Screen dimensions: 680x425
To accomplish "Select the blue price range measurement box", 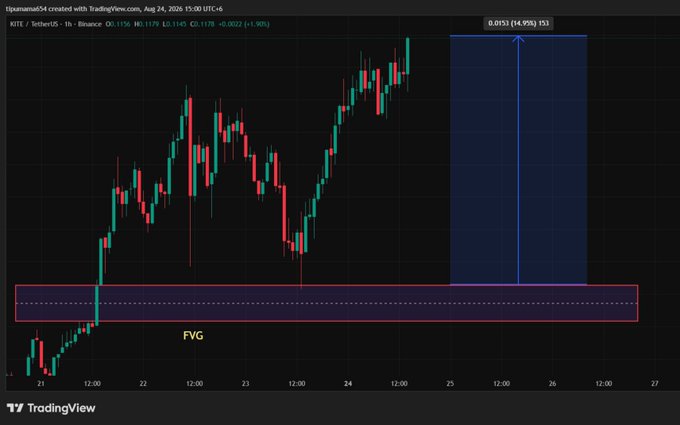I will point(518,160).
